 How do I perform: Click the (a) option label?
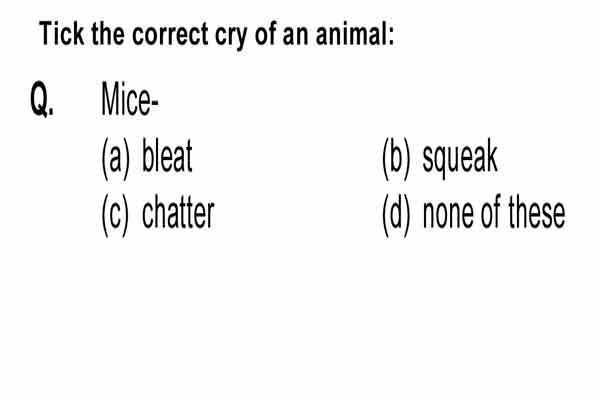[116, 158]
